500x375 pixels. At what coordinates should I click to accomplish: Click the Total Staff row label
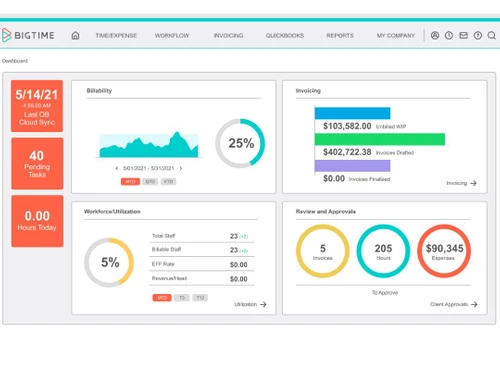tap(164, 236)
